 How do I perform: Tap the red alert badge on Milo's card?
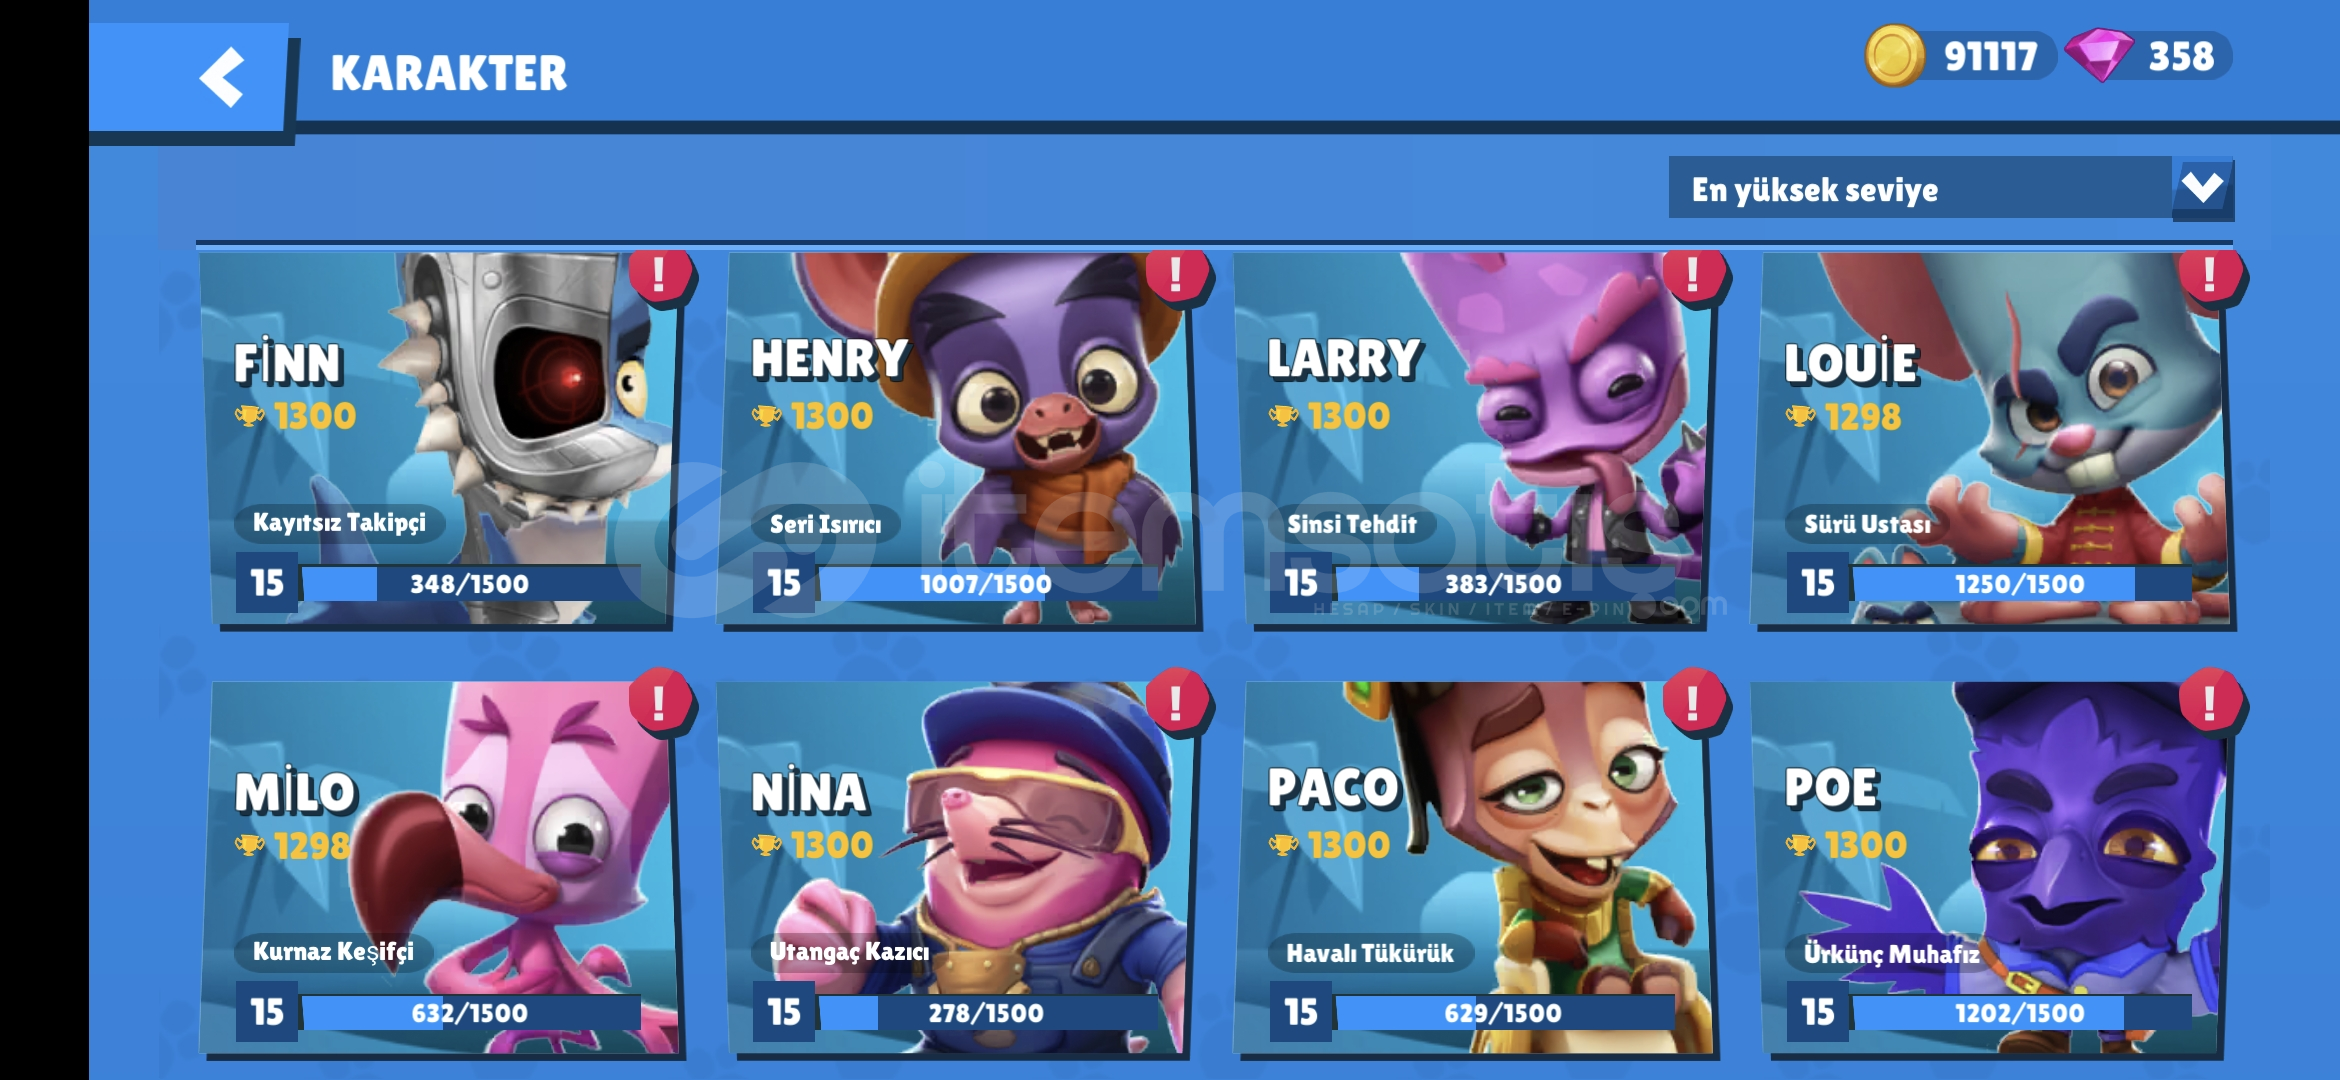659,701
